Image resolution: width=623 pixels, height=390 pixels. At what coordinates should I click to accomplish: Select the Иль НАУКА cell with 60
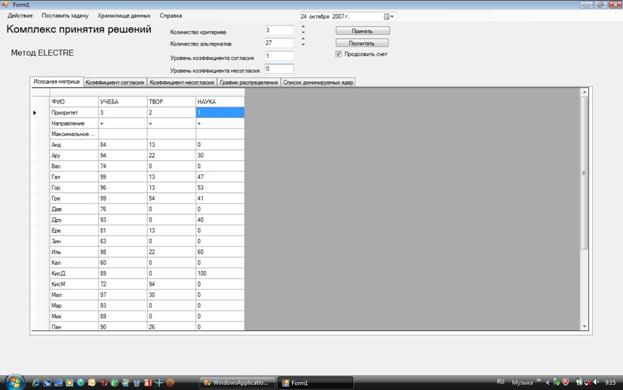[x=220, y=252]
